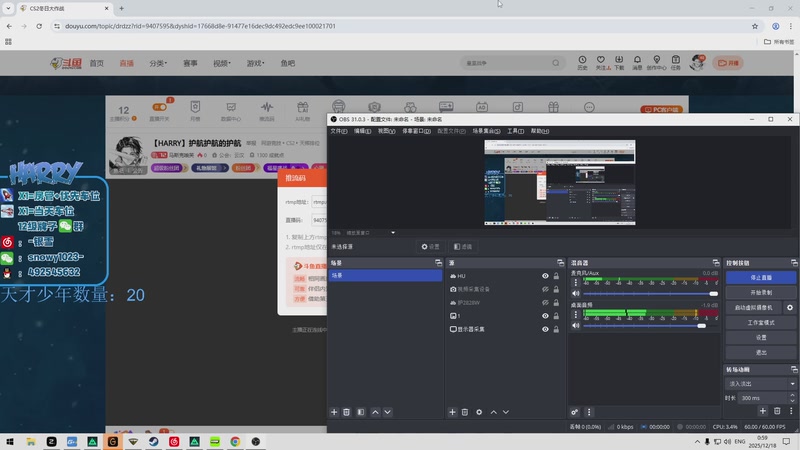Image resolution: width=800 pixels, height=450 pixels.
Task: Click 退出 exit button in OBS
Action: click(761, 353)
